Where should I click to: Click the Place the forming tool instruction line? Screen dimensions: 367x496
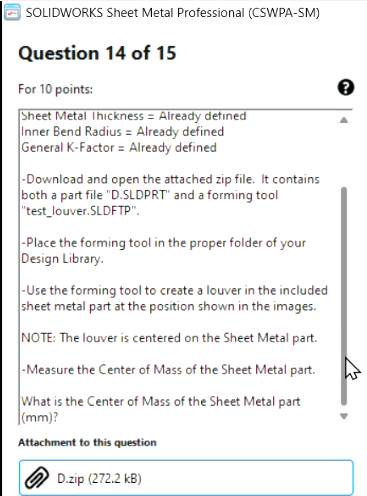[x=164, y=251]
